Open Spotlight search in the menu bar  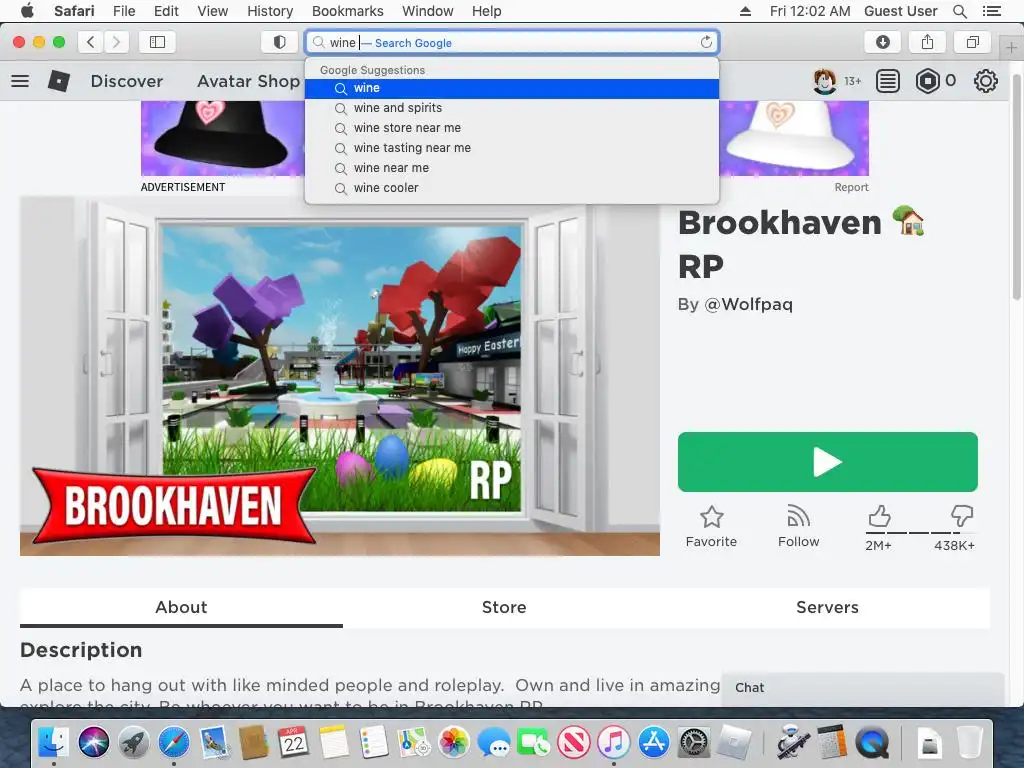pyautogui.click(x=959, y=11)
